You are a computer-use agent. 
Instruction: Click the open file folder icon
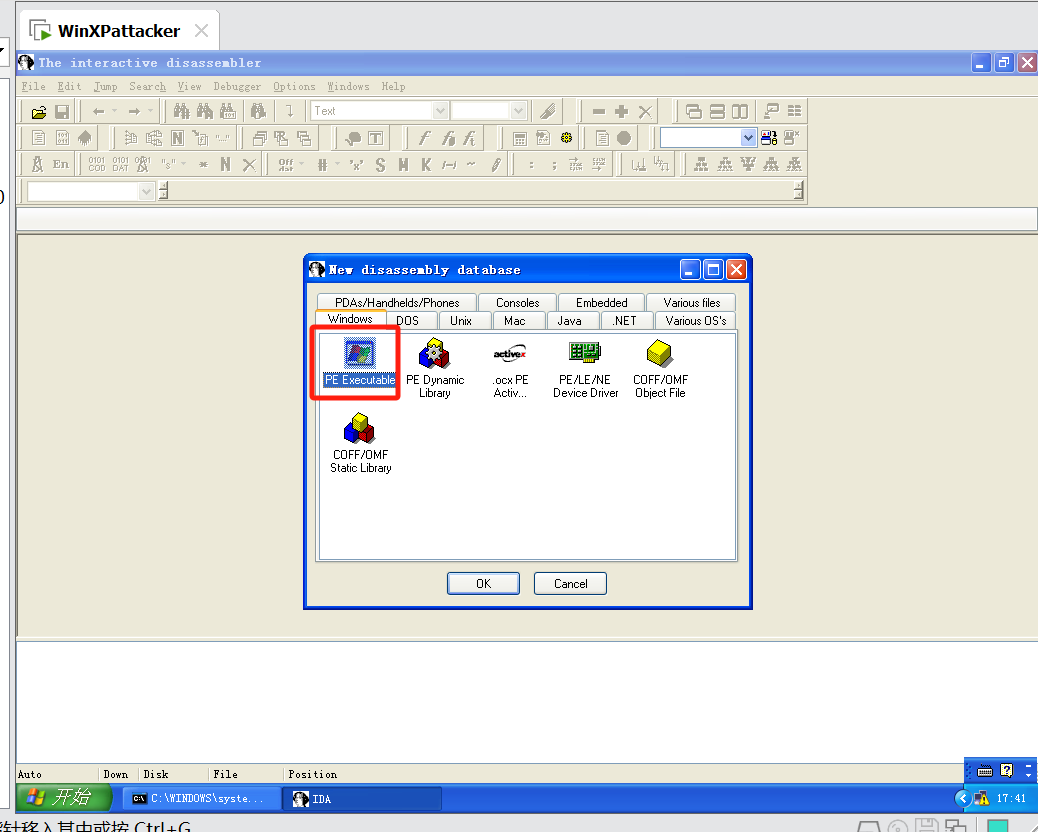pyautogui.click(x=38, y=112)
